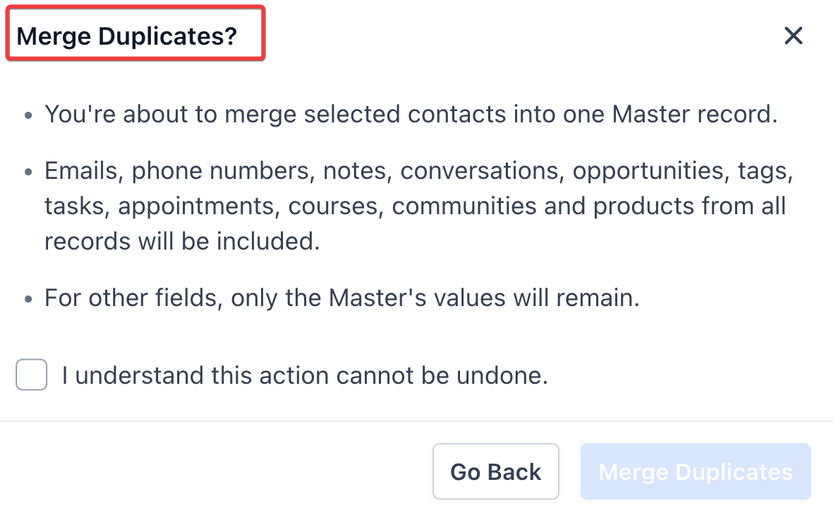Click the bullet dot before 'You're about'
833x515 pixels.
coord(28,115)
